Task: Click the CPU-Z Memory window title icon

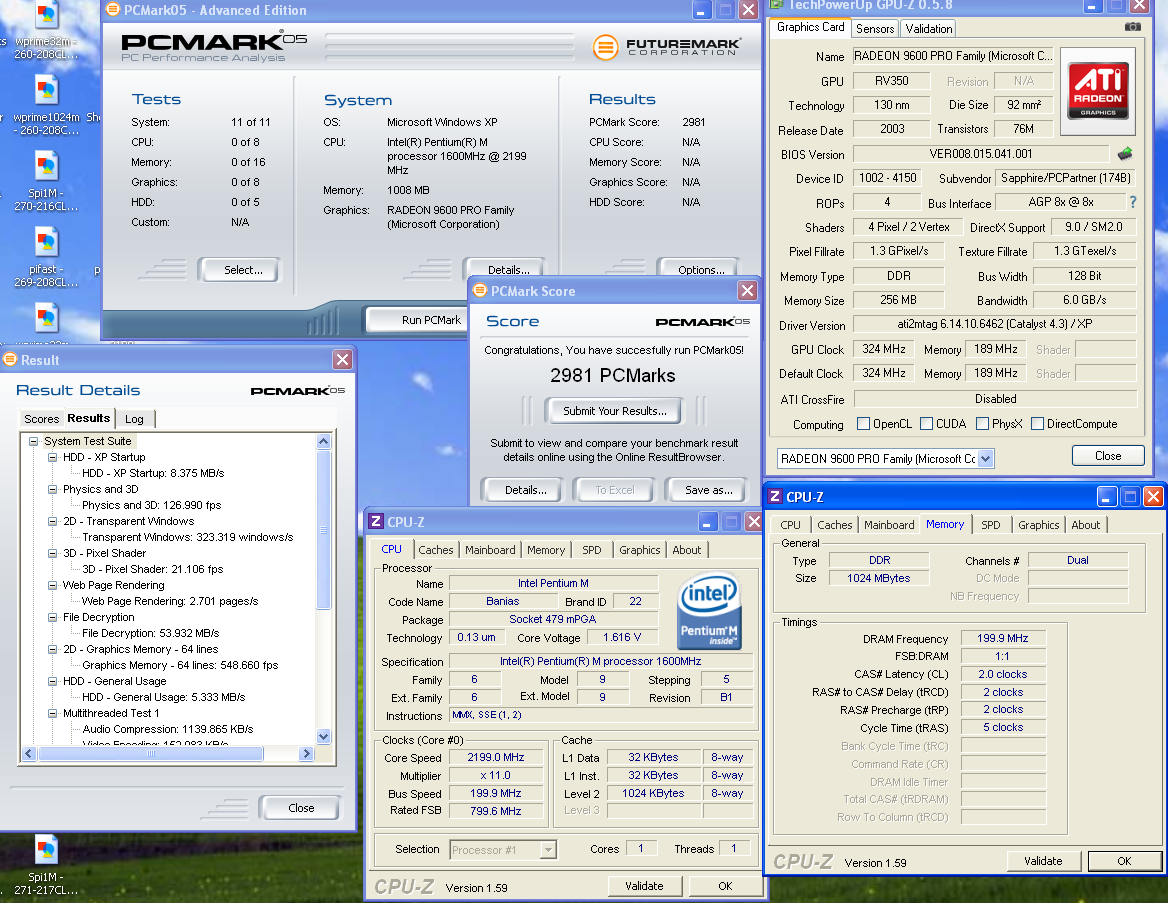Action: click(x=775, y=496)
